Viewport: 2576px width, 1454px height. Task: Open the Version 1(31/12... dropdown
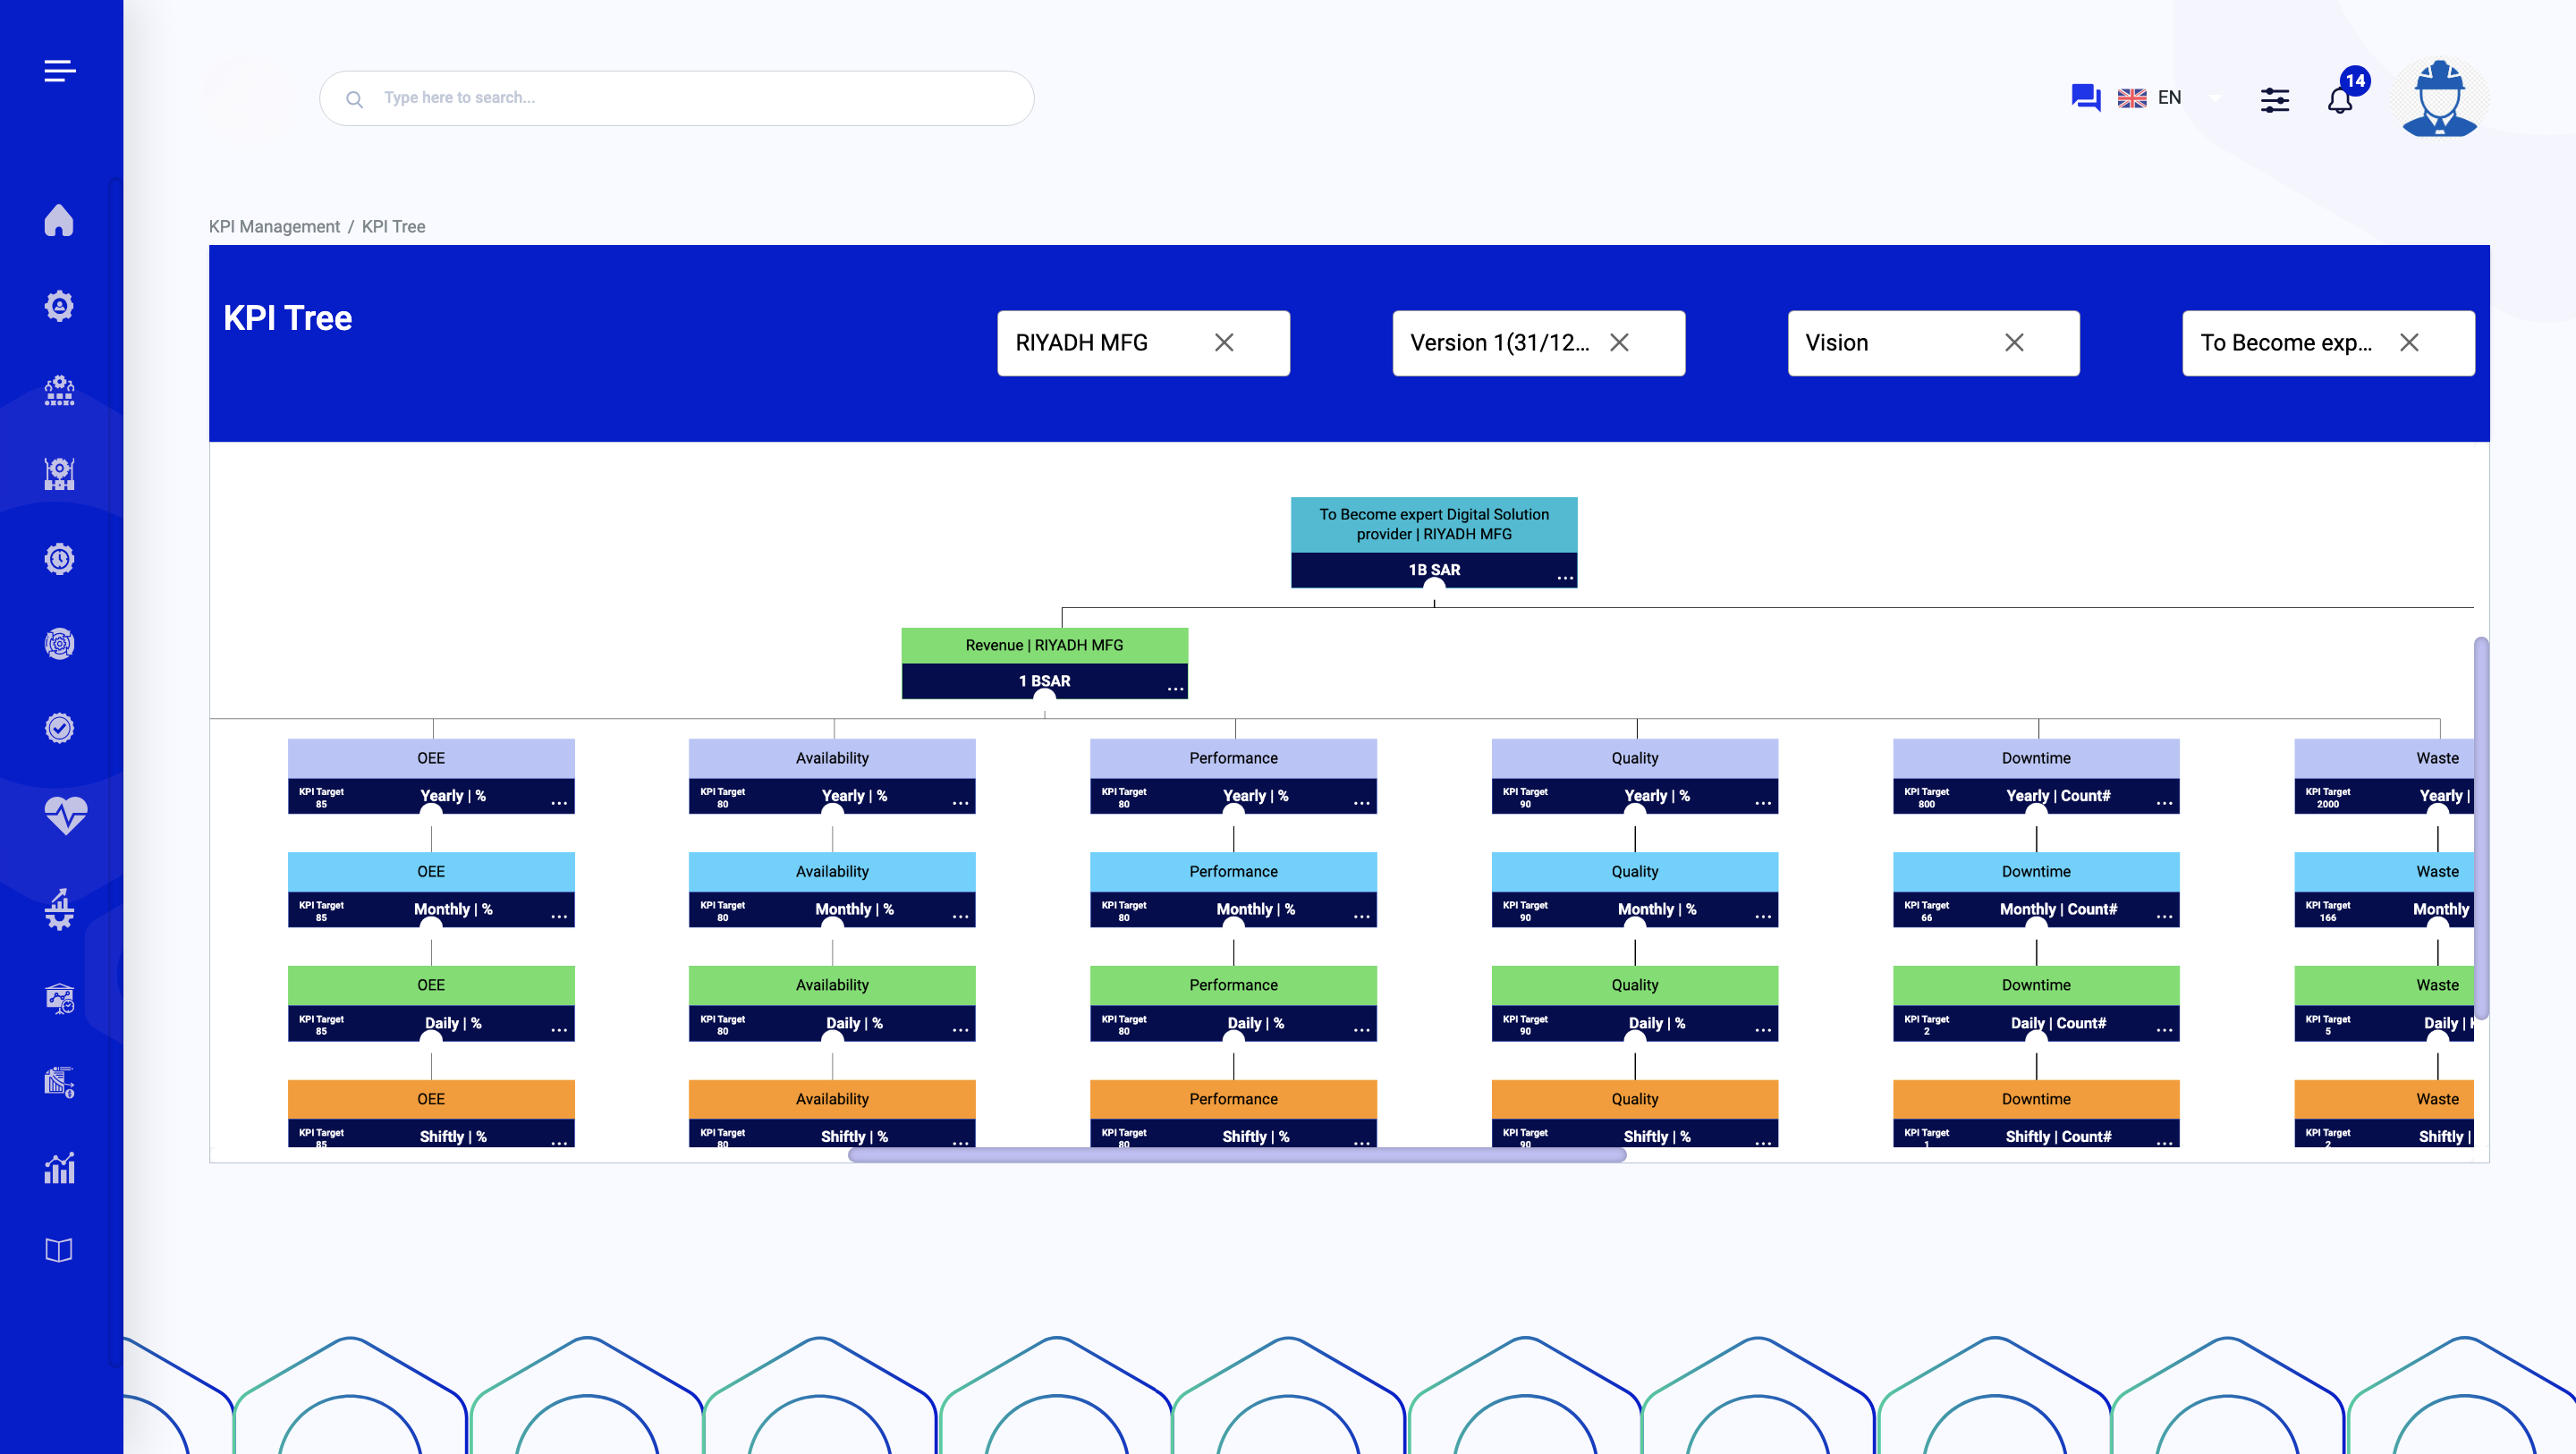click(x=1538, y=343)
